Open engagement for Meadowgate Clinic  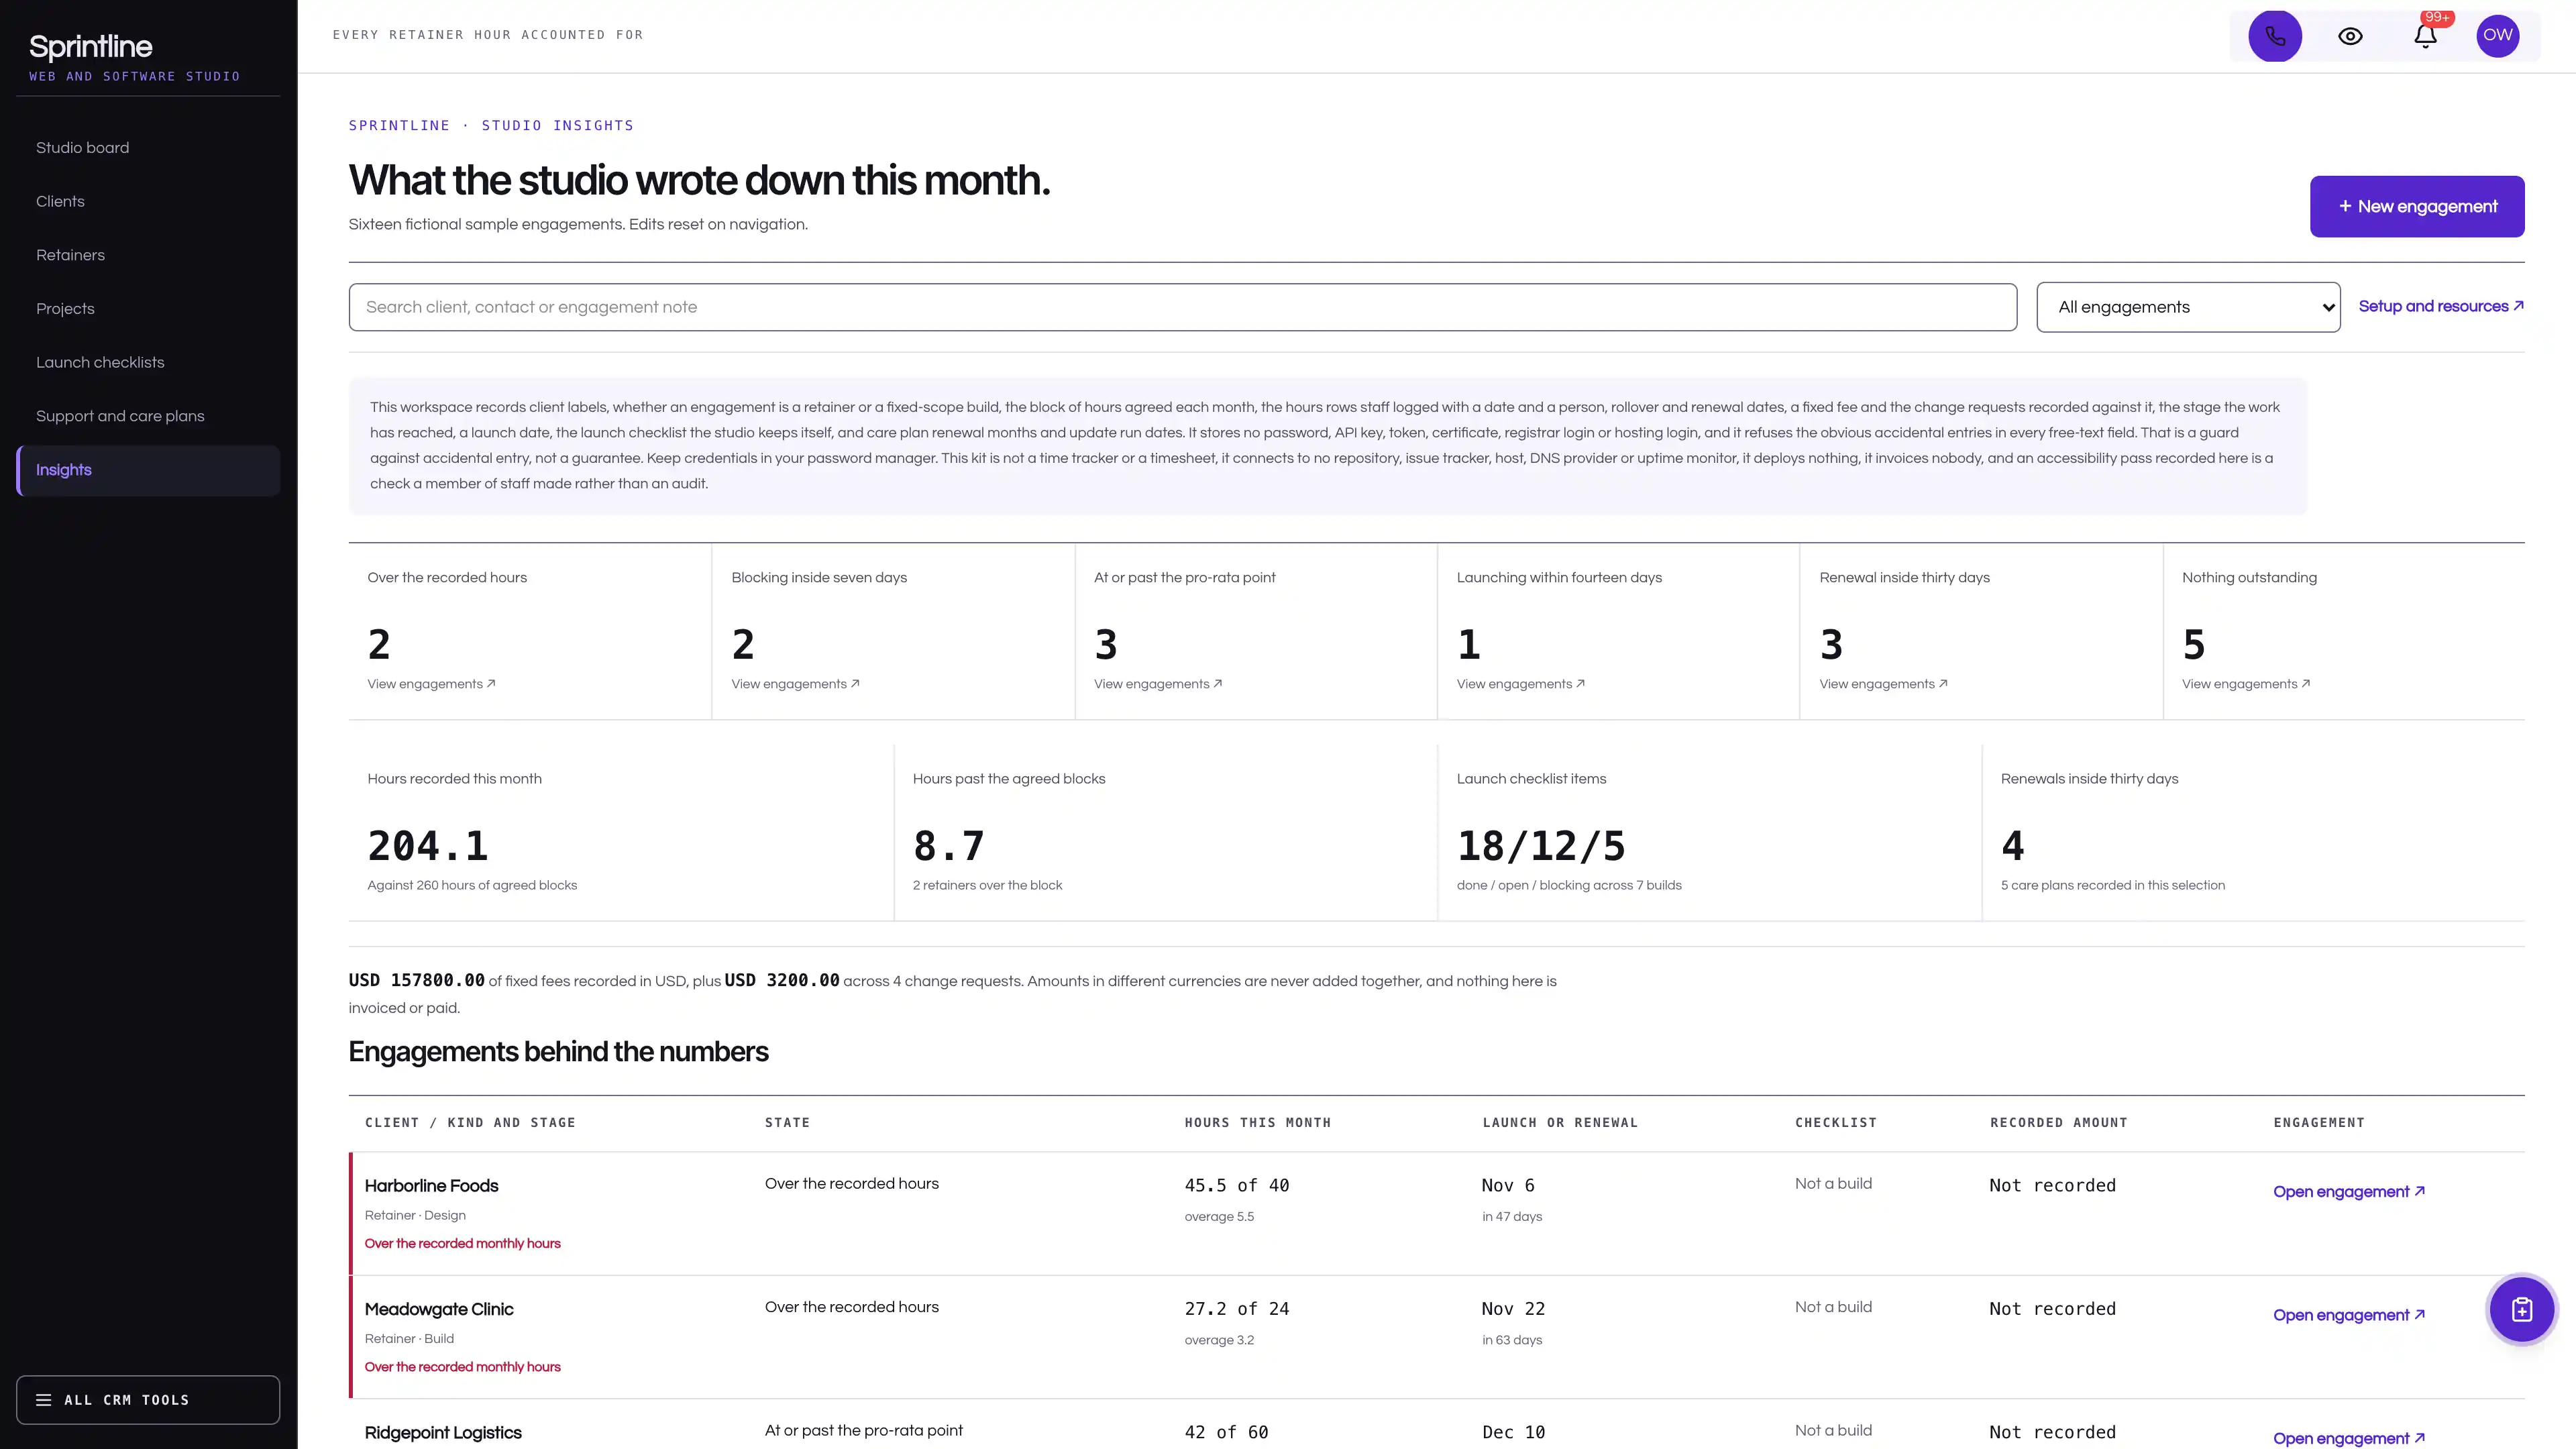coord(2349,1315)
